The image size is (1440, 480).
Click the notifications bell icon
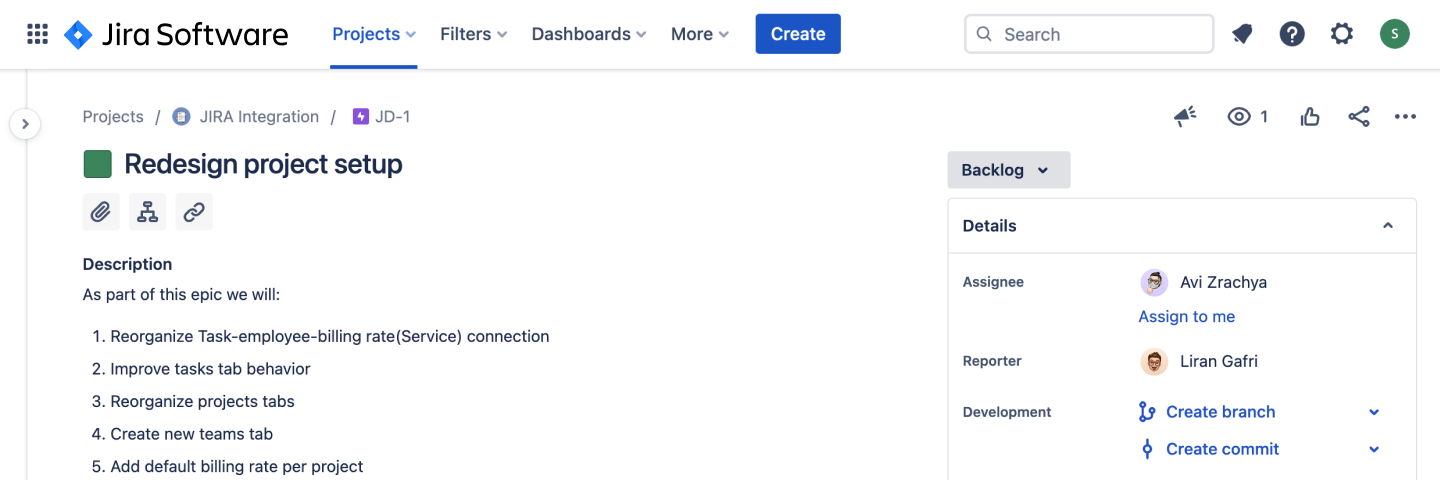point(1242,34)
